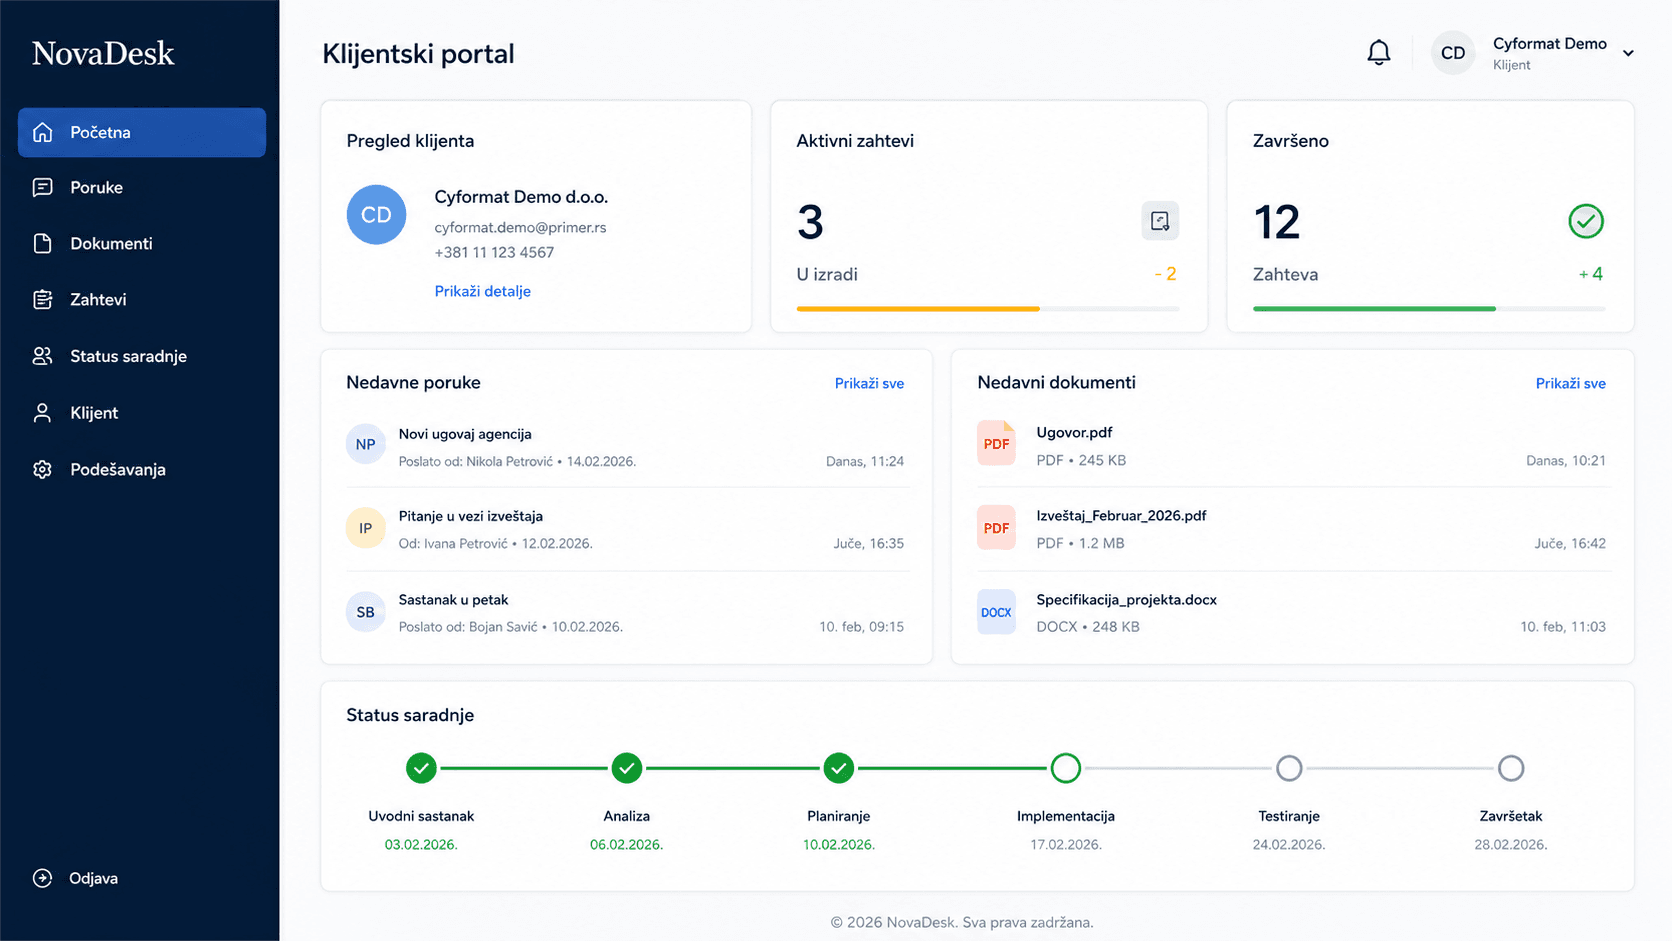Expand the Cyformat Demo user menu

tap(1627, 54)
